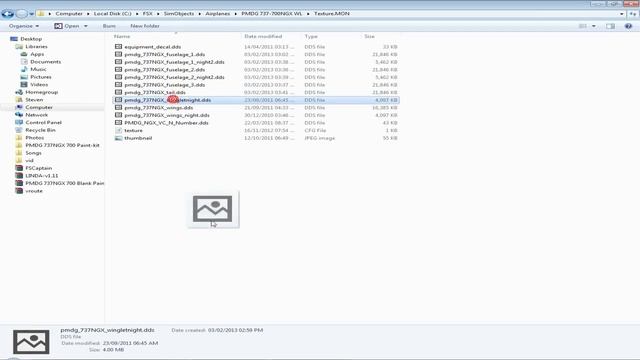Select the pmdg_737NGX_fuselage_3.dds file
Image resolution: width=640 pixels, height=360 pixels.
click(256, 85)
